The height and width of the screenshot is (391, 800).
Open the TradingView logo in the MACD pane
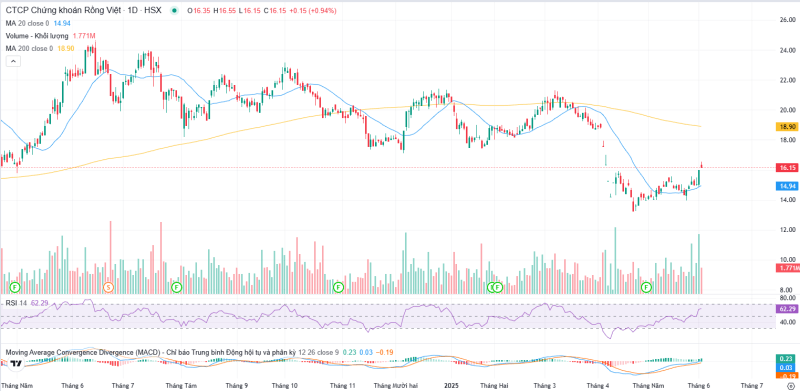click(16, 364)
